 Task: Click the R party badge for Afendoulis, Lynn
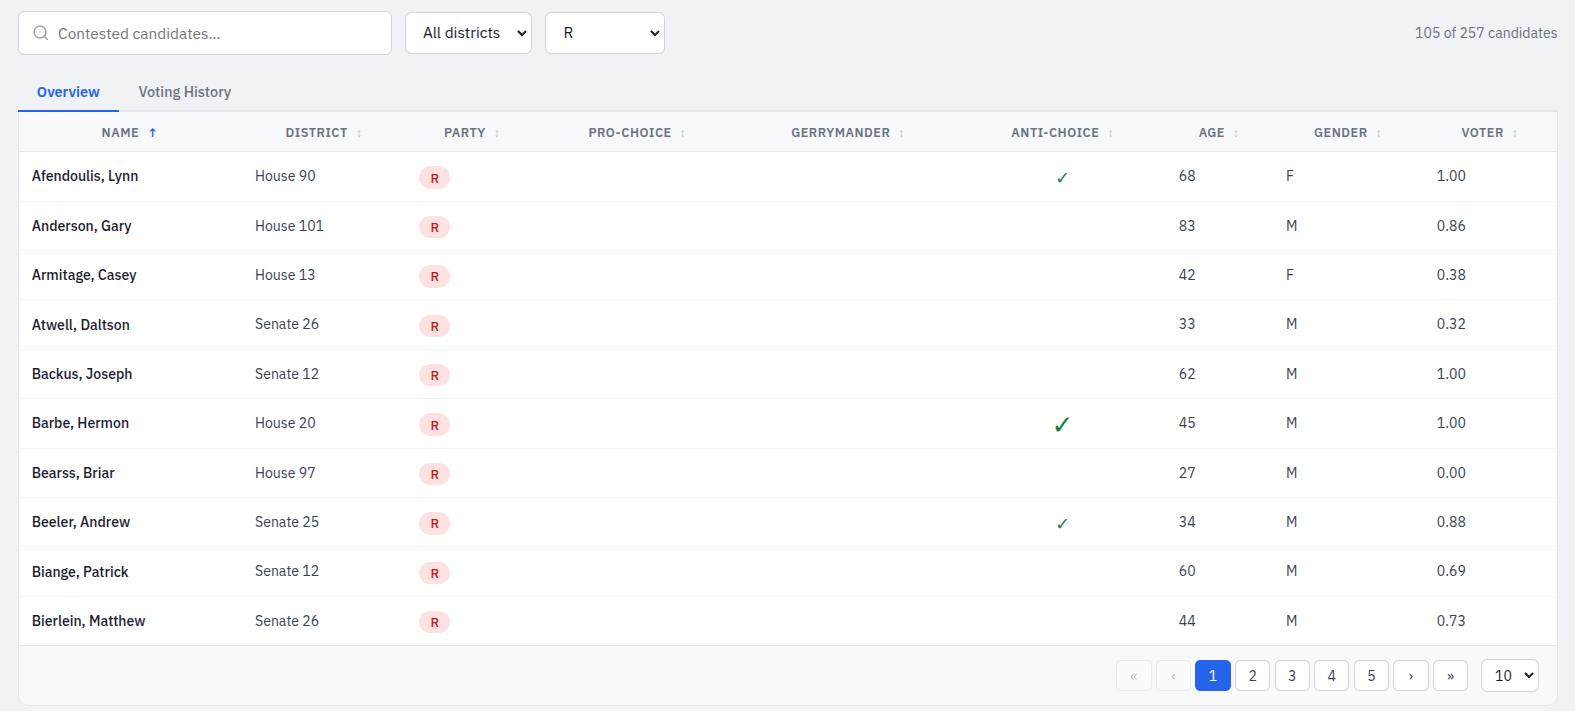[x=434, y=178]
